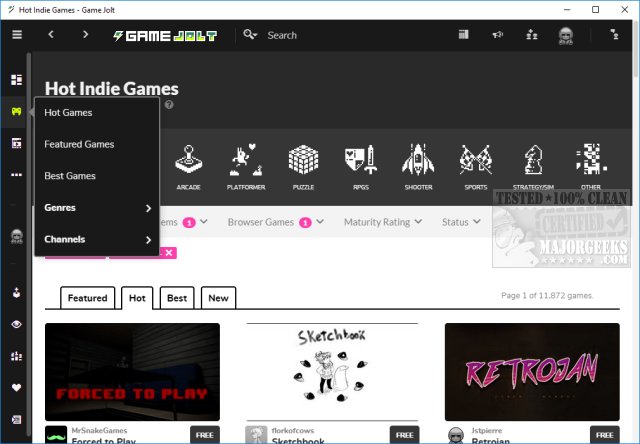Open the library icon in top bar
The width and height of the screenshot is (640, 444).
(463, 35)
